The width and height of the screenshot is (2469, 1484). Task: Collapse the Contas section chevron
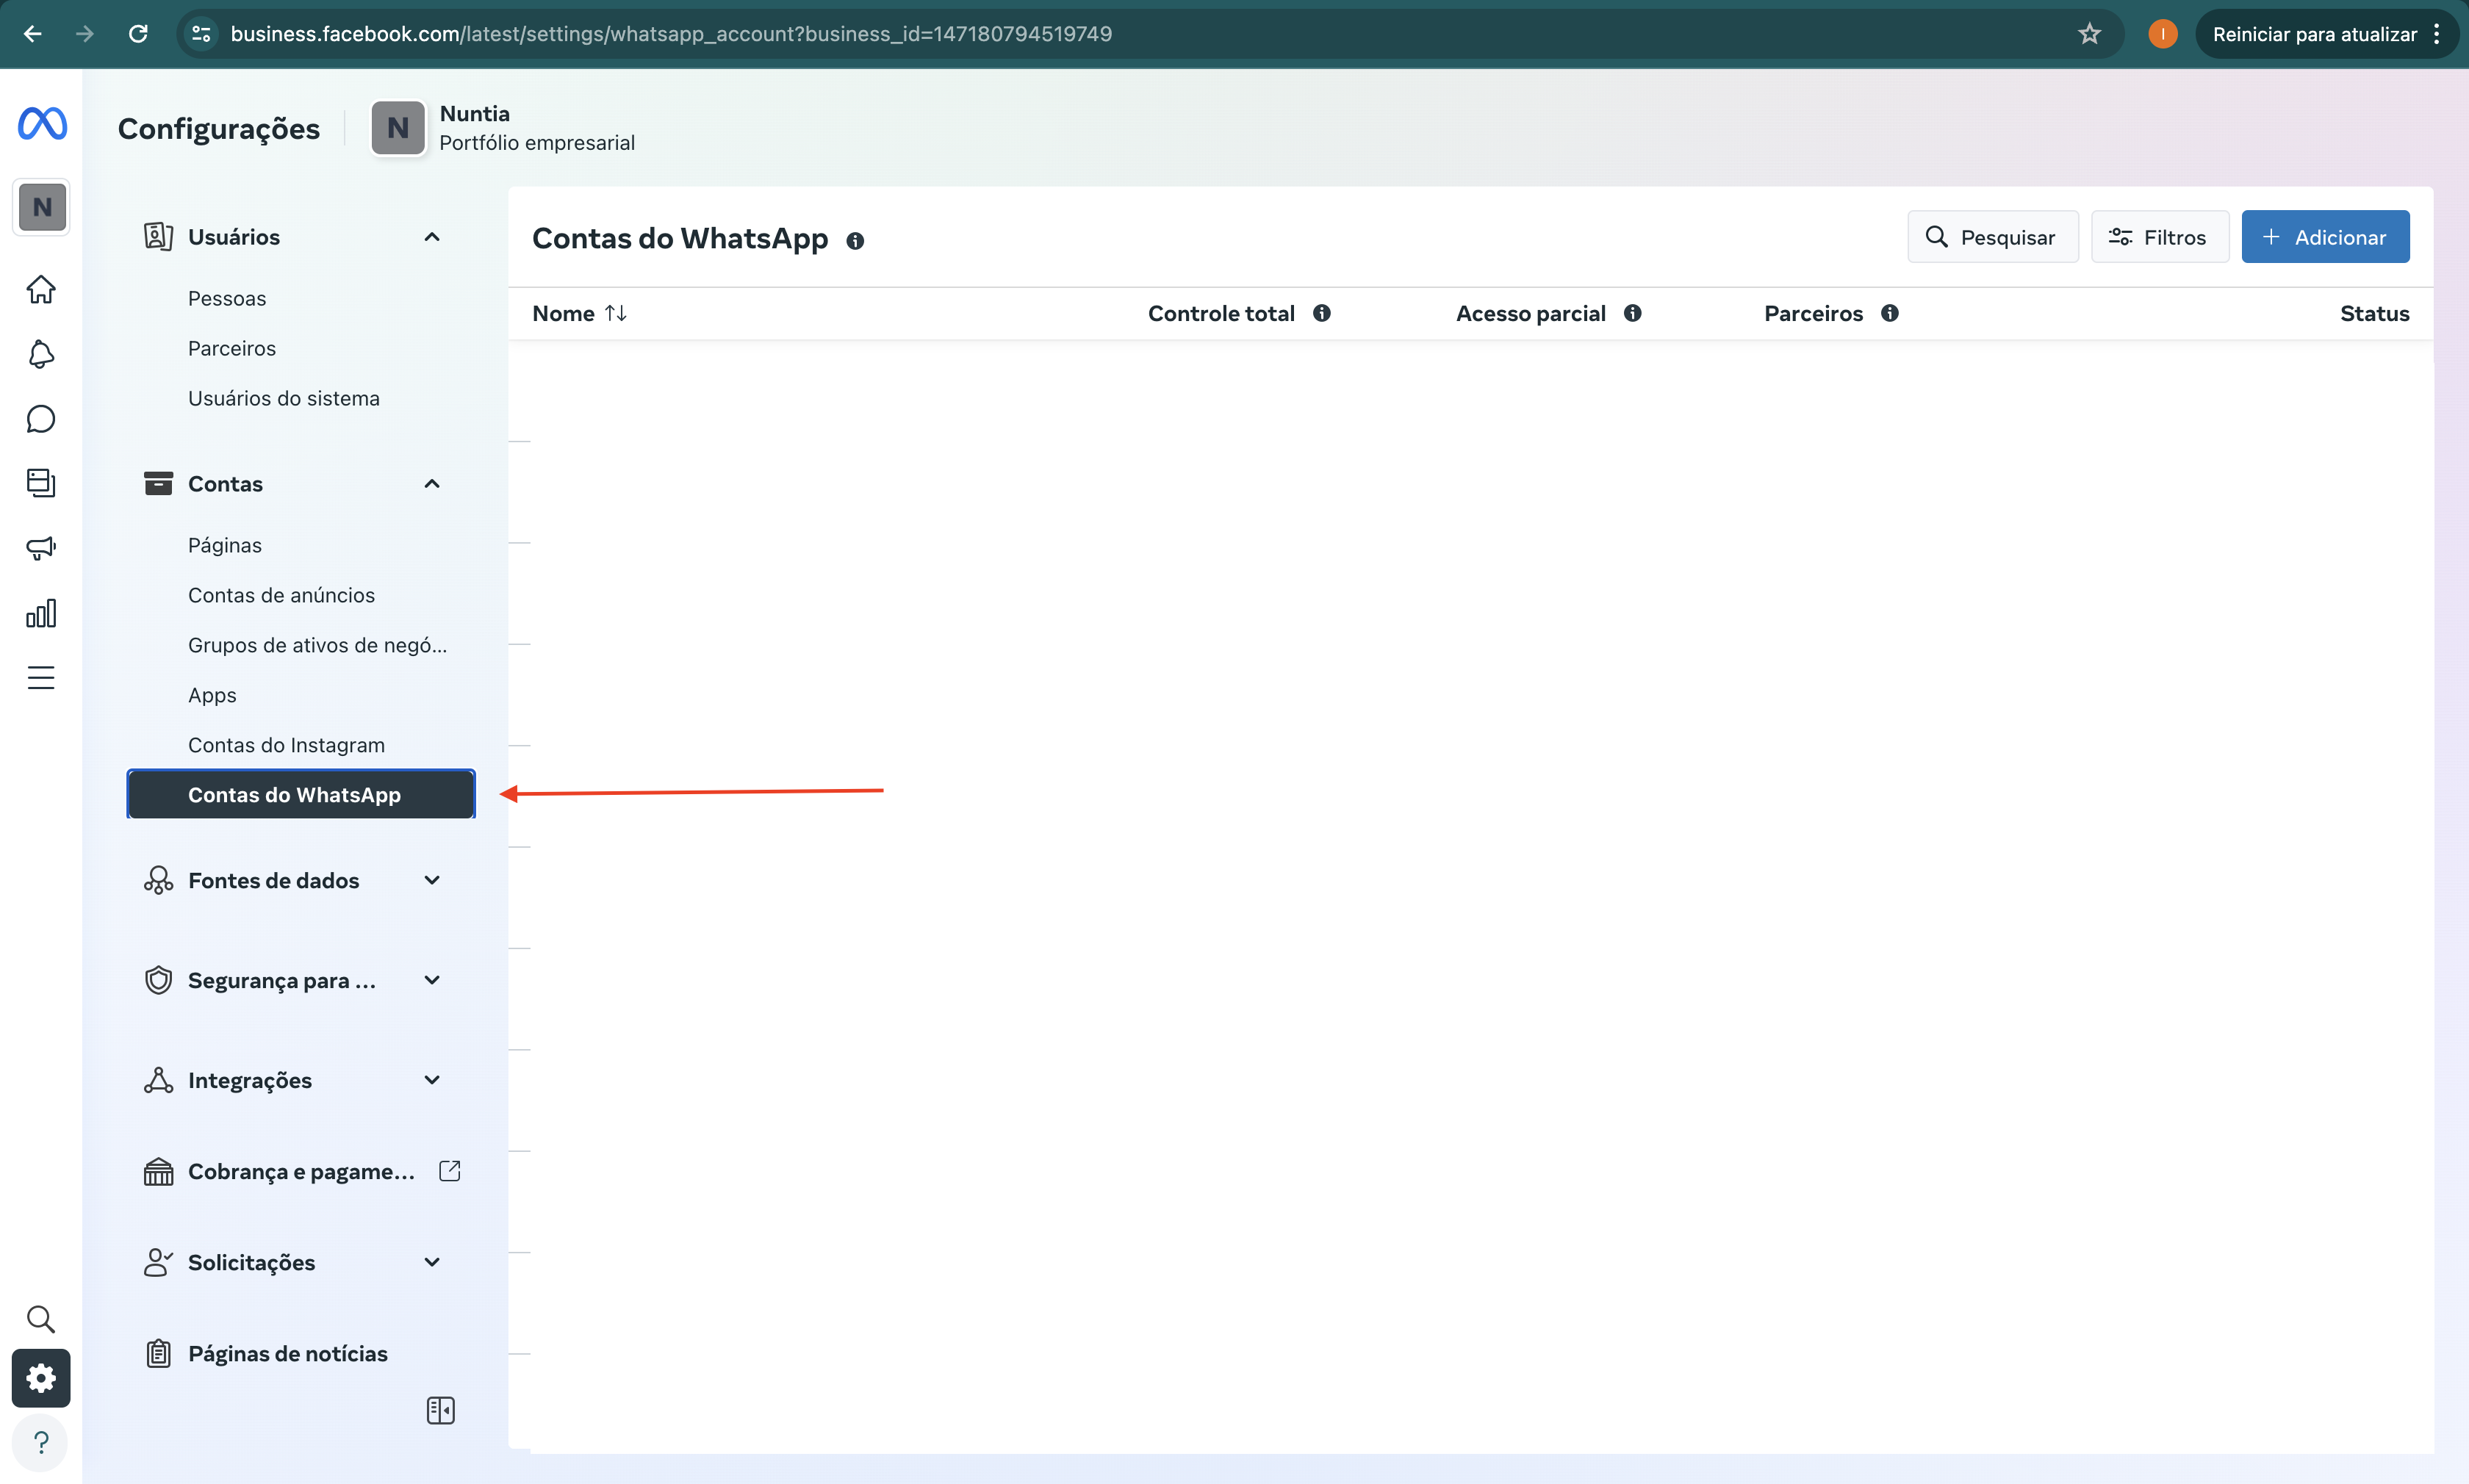pyautogui.click(x=432, y=484)
